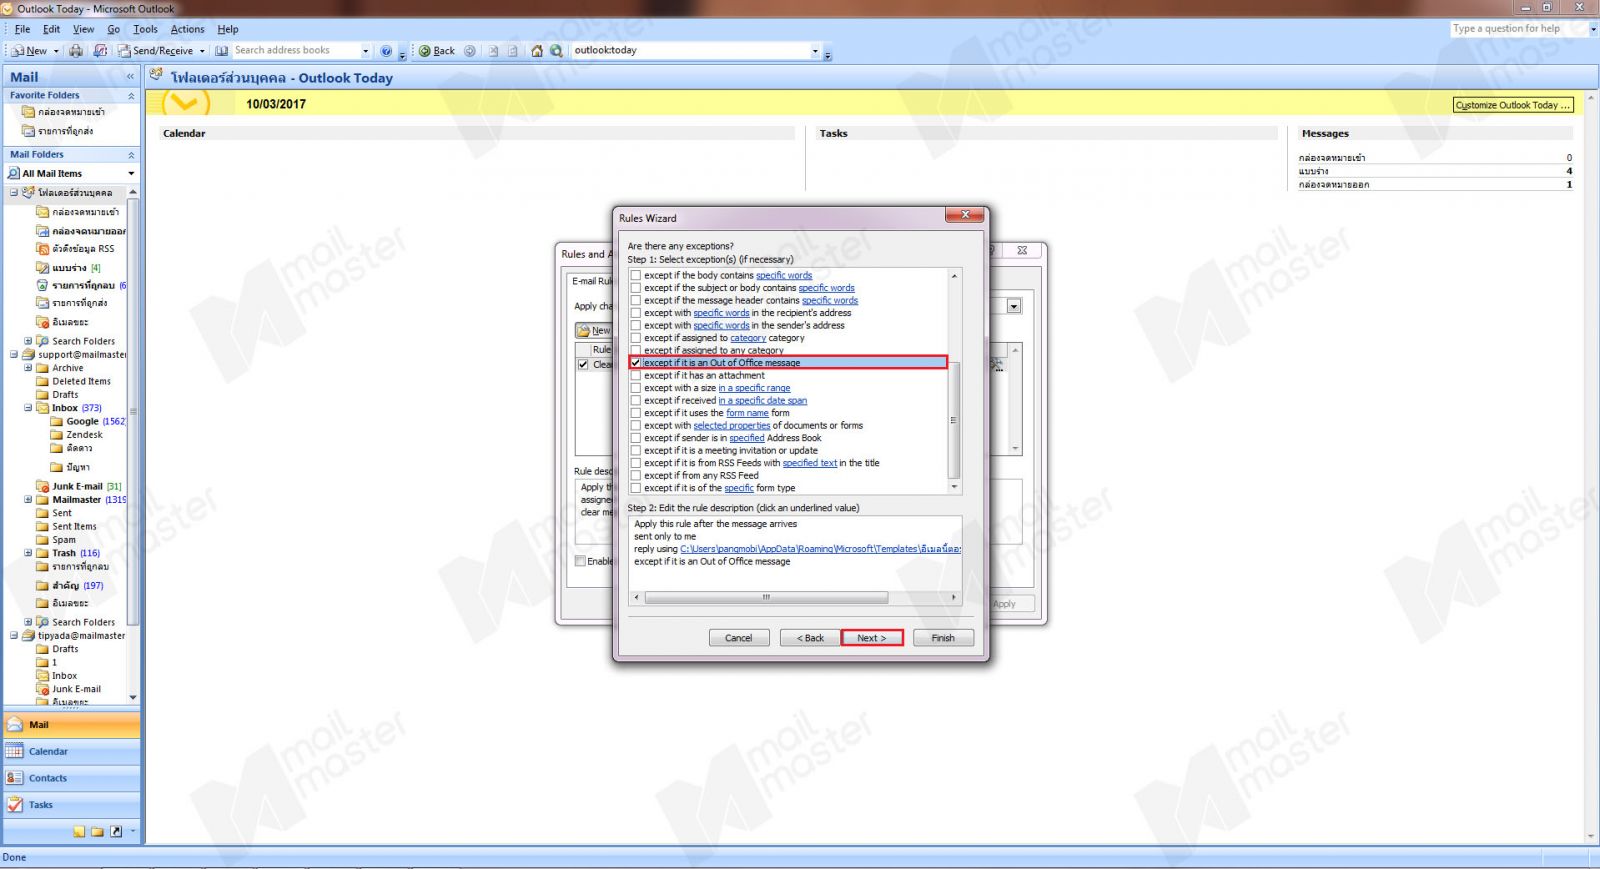Image resolution: width=1600 pixels, height=869 pixels.
Task: Open the Actions menu
Action: coord(187,29)
